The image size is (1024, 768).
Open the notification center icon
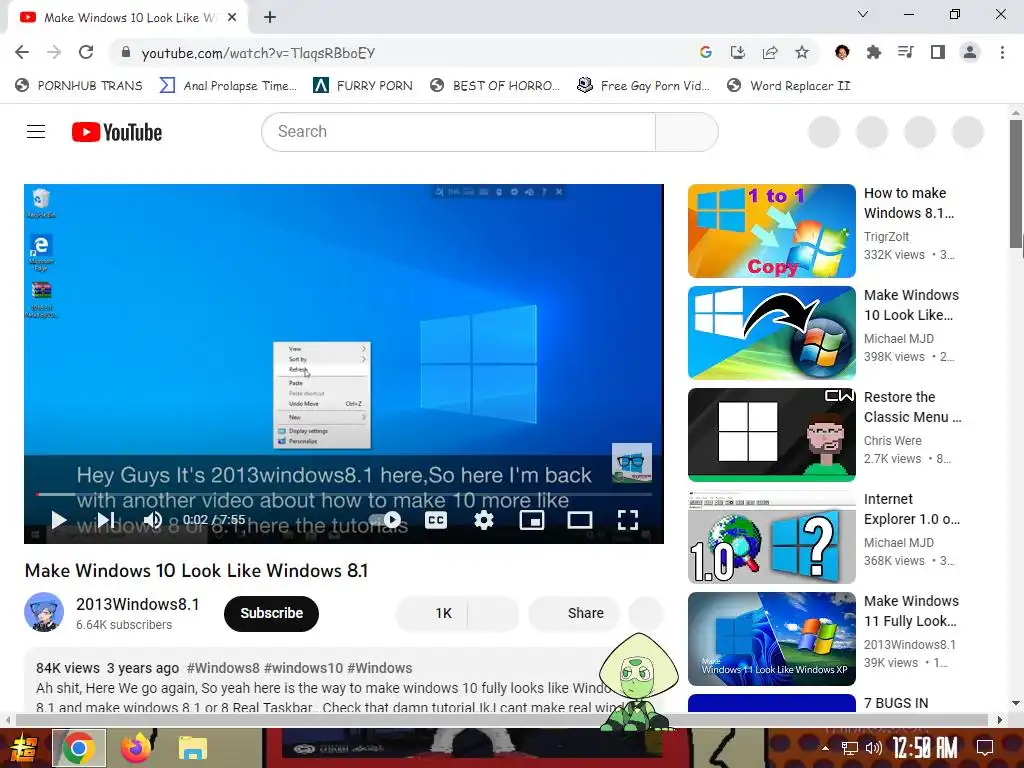pyautogui.click(x=985, y=747)
